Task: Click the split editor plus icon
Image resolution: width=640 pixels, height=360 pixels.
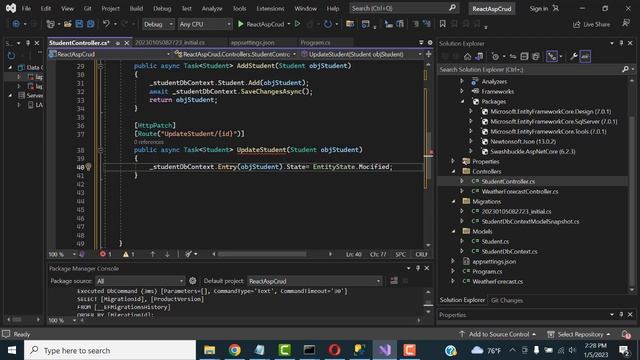Action: tap(429, 54)
